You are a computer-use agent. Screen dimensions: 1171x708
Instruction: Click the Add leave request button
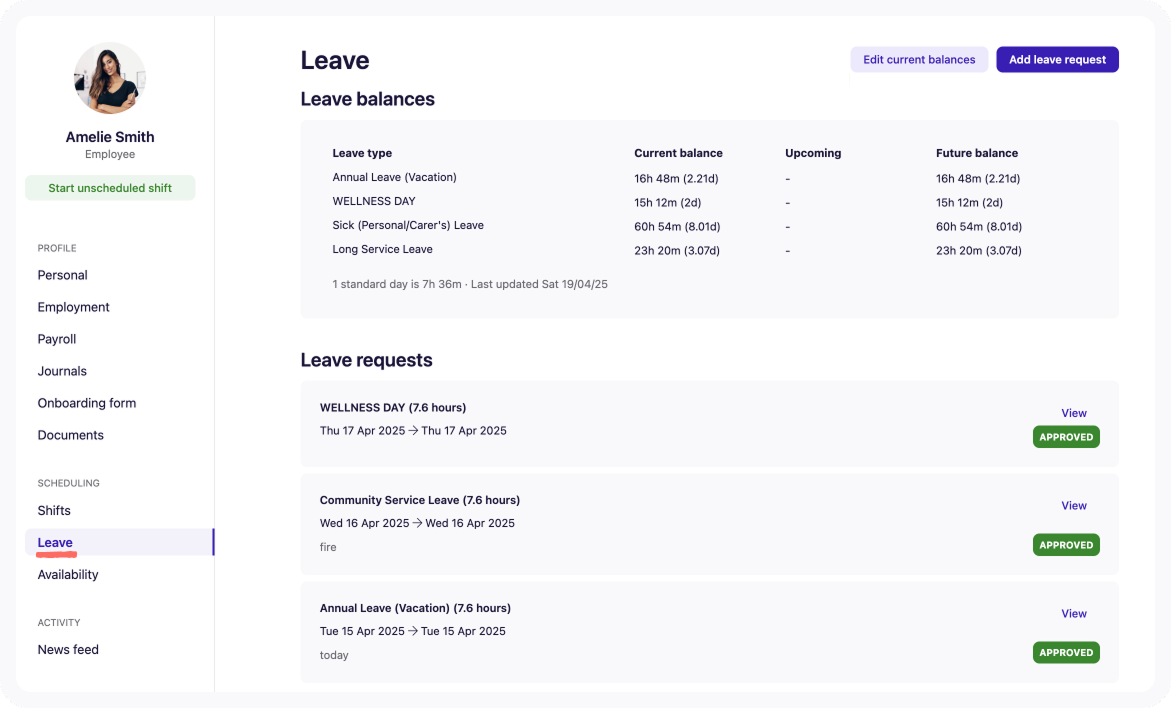[1057, 60]
